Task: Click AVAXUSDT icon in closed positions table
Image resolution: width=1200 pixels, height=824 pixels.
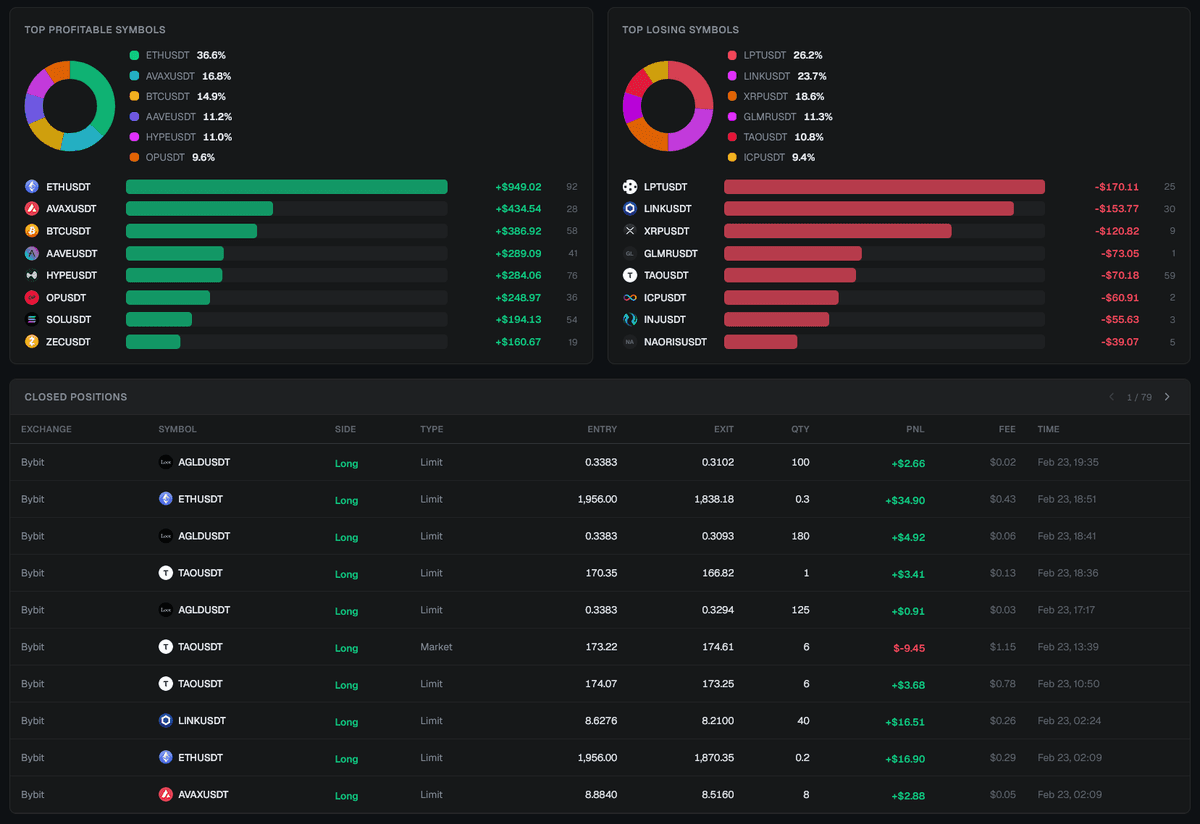Action: 166,795
